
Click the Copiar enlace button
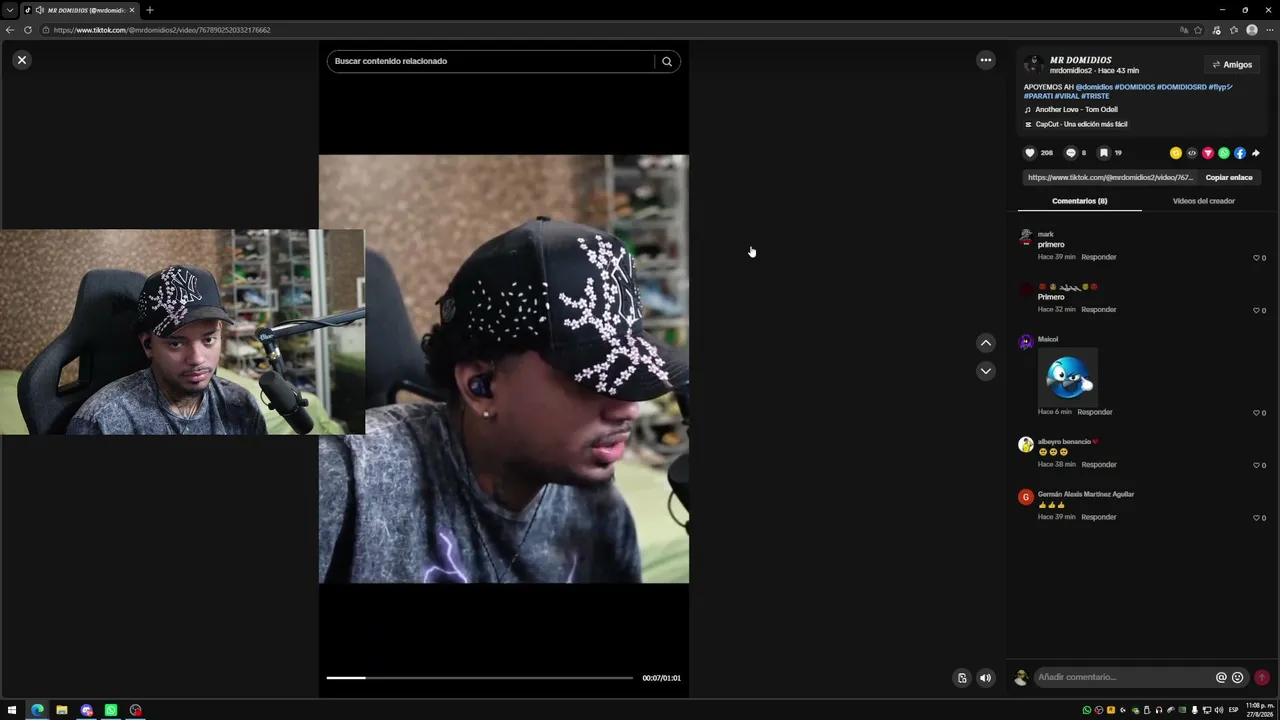(1229, 178)
